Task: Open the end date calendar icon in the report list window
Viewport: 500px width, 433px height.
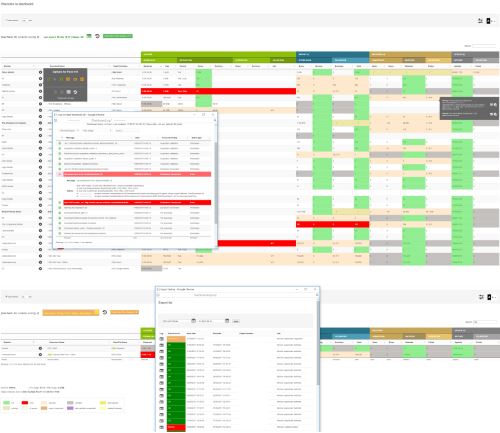Action: point(227,321)
